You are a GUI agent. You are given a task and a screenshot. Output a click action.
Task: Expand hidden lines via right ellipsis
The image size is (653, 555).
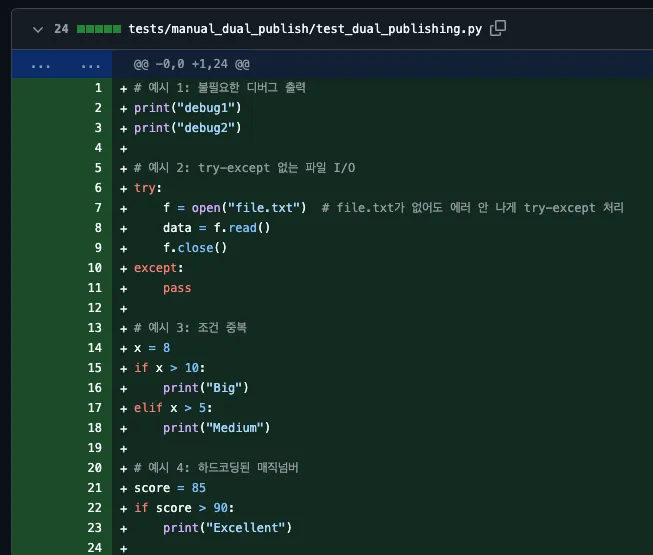coord(90,65)
